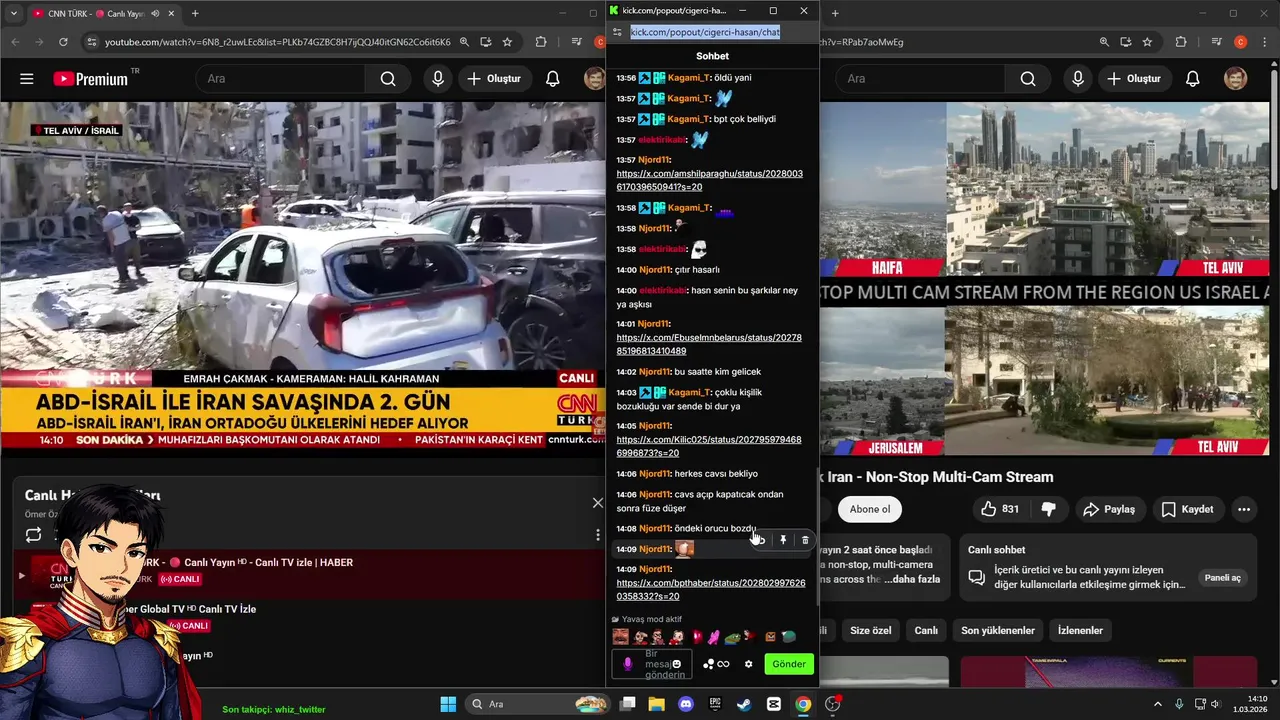Open notifications bell in right YouTube window
The height and width of the screenshot is (720, 1280).
[1192, 79]
